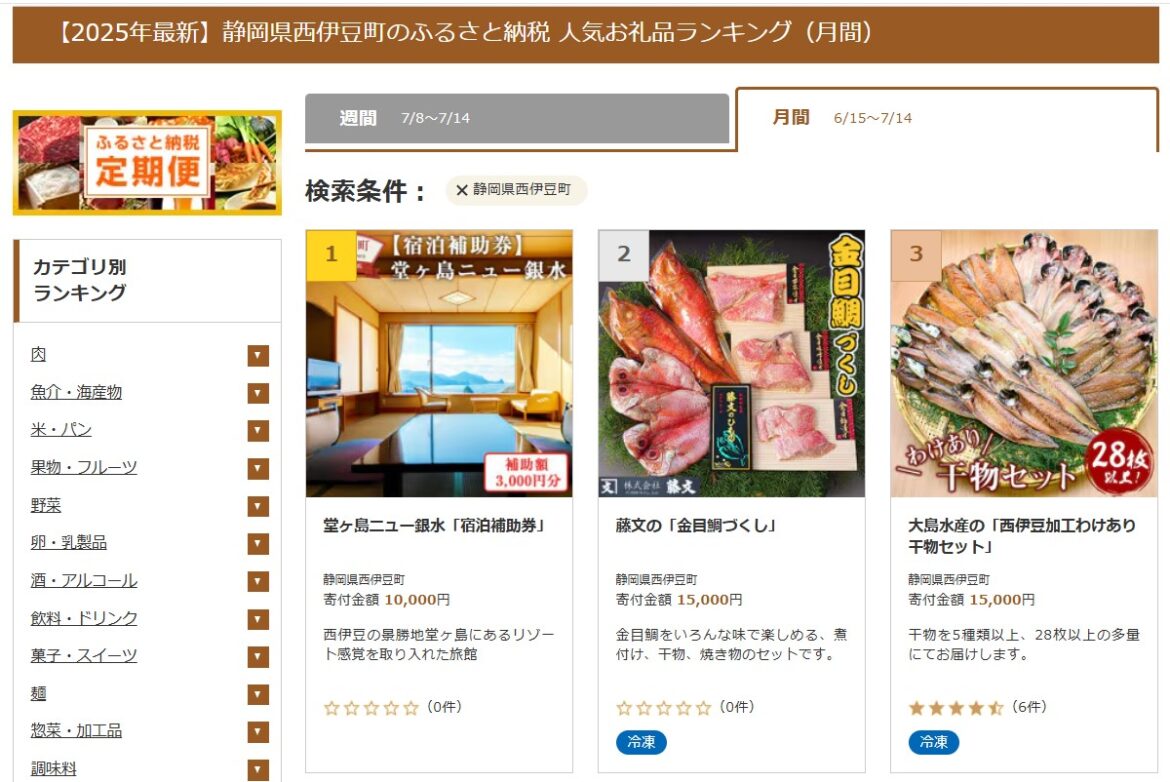Open the 金目鯛づくし product image
The image size is (1170, 782).
731,363
